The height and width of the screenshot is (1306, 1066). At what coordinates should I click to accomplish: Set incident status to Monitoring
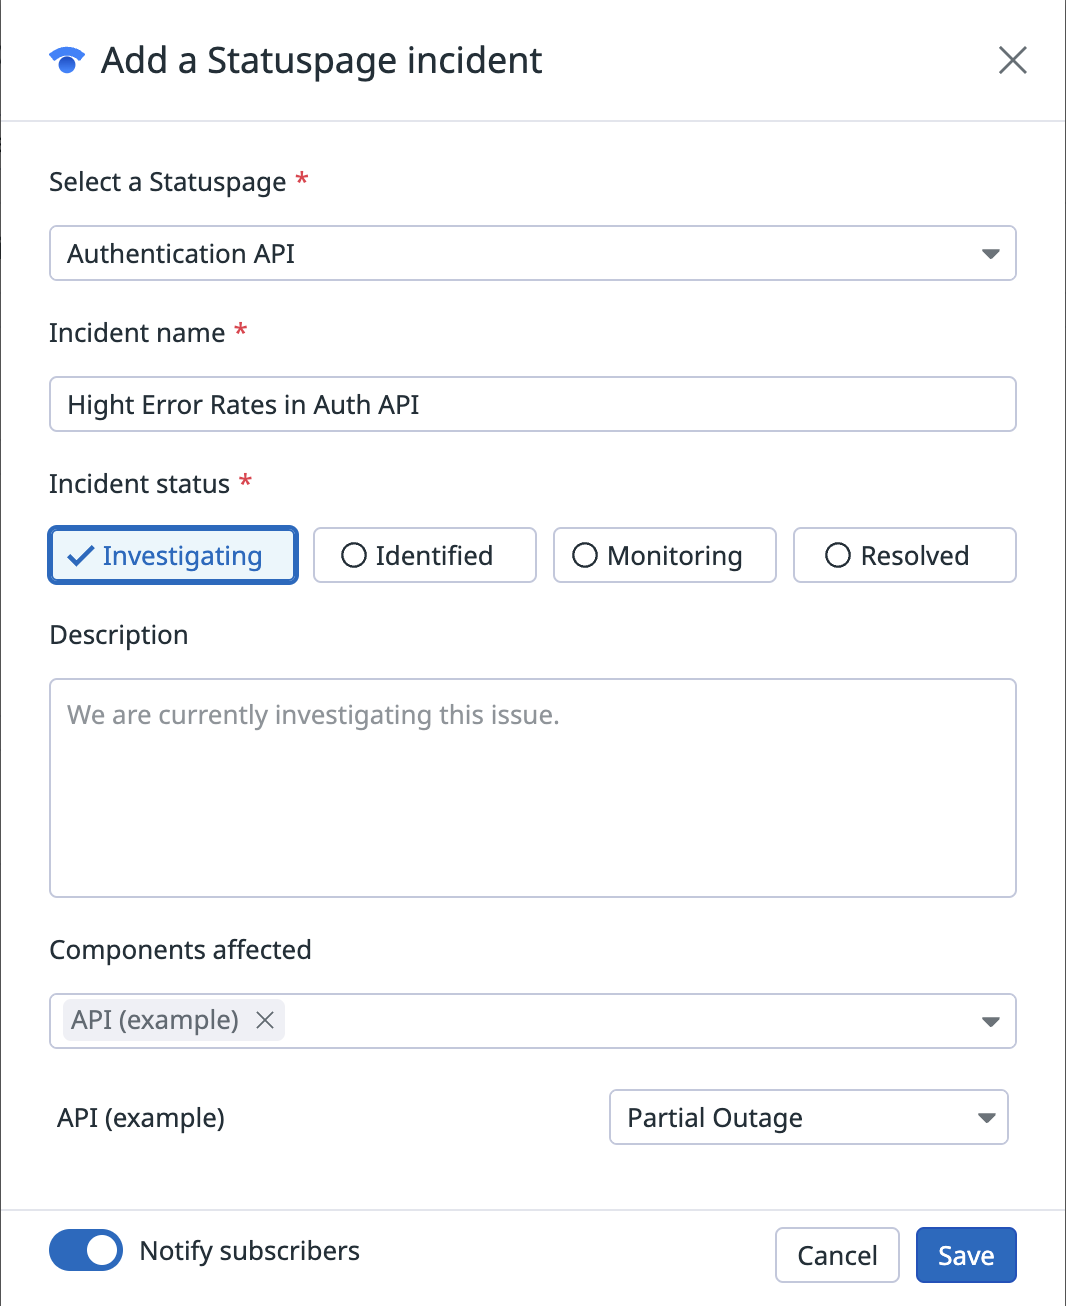[664, 556]
